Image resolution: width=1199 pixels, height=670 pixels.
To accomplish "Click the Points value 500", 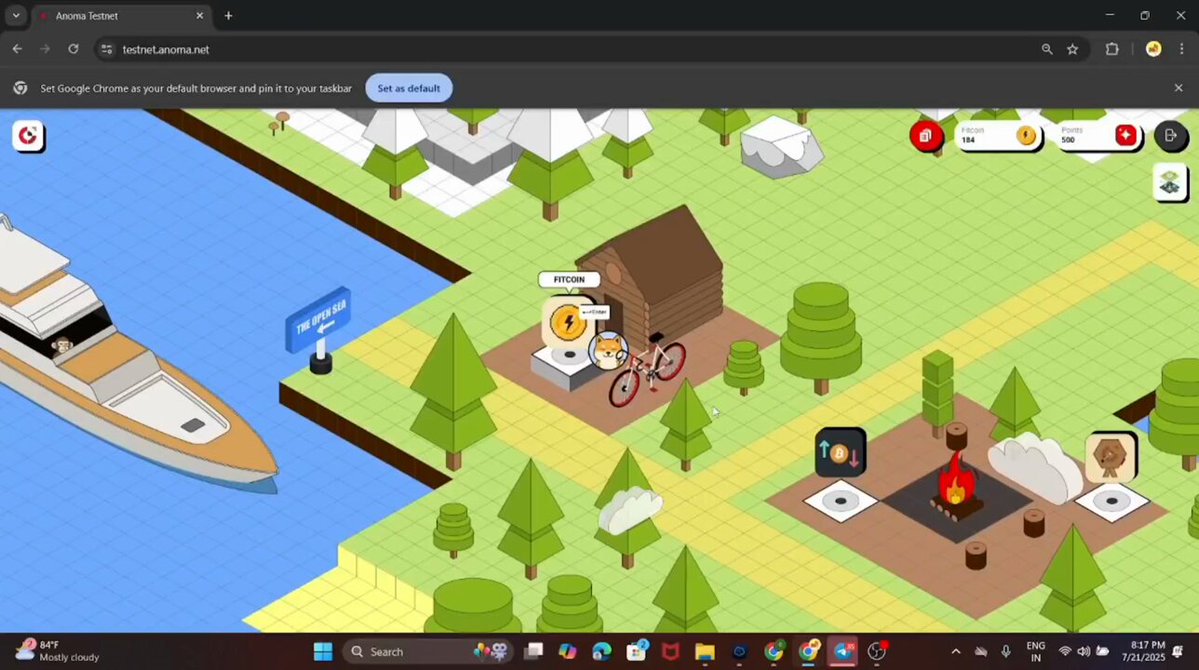I will 1067,140.
